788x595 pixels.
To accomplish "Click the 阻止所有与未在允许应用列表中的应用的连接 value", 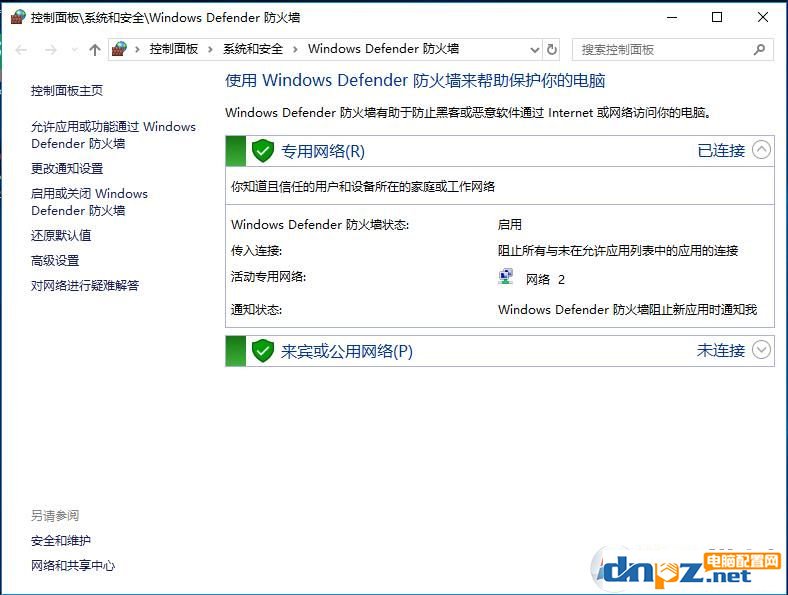I will click(618, 250).
